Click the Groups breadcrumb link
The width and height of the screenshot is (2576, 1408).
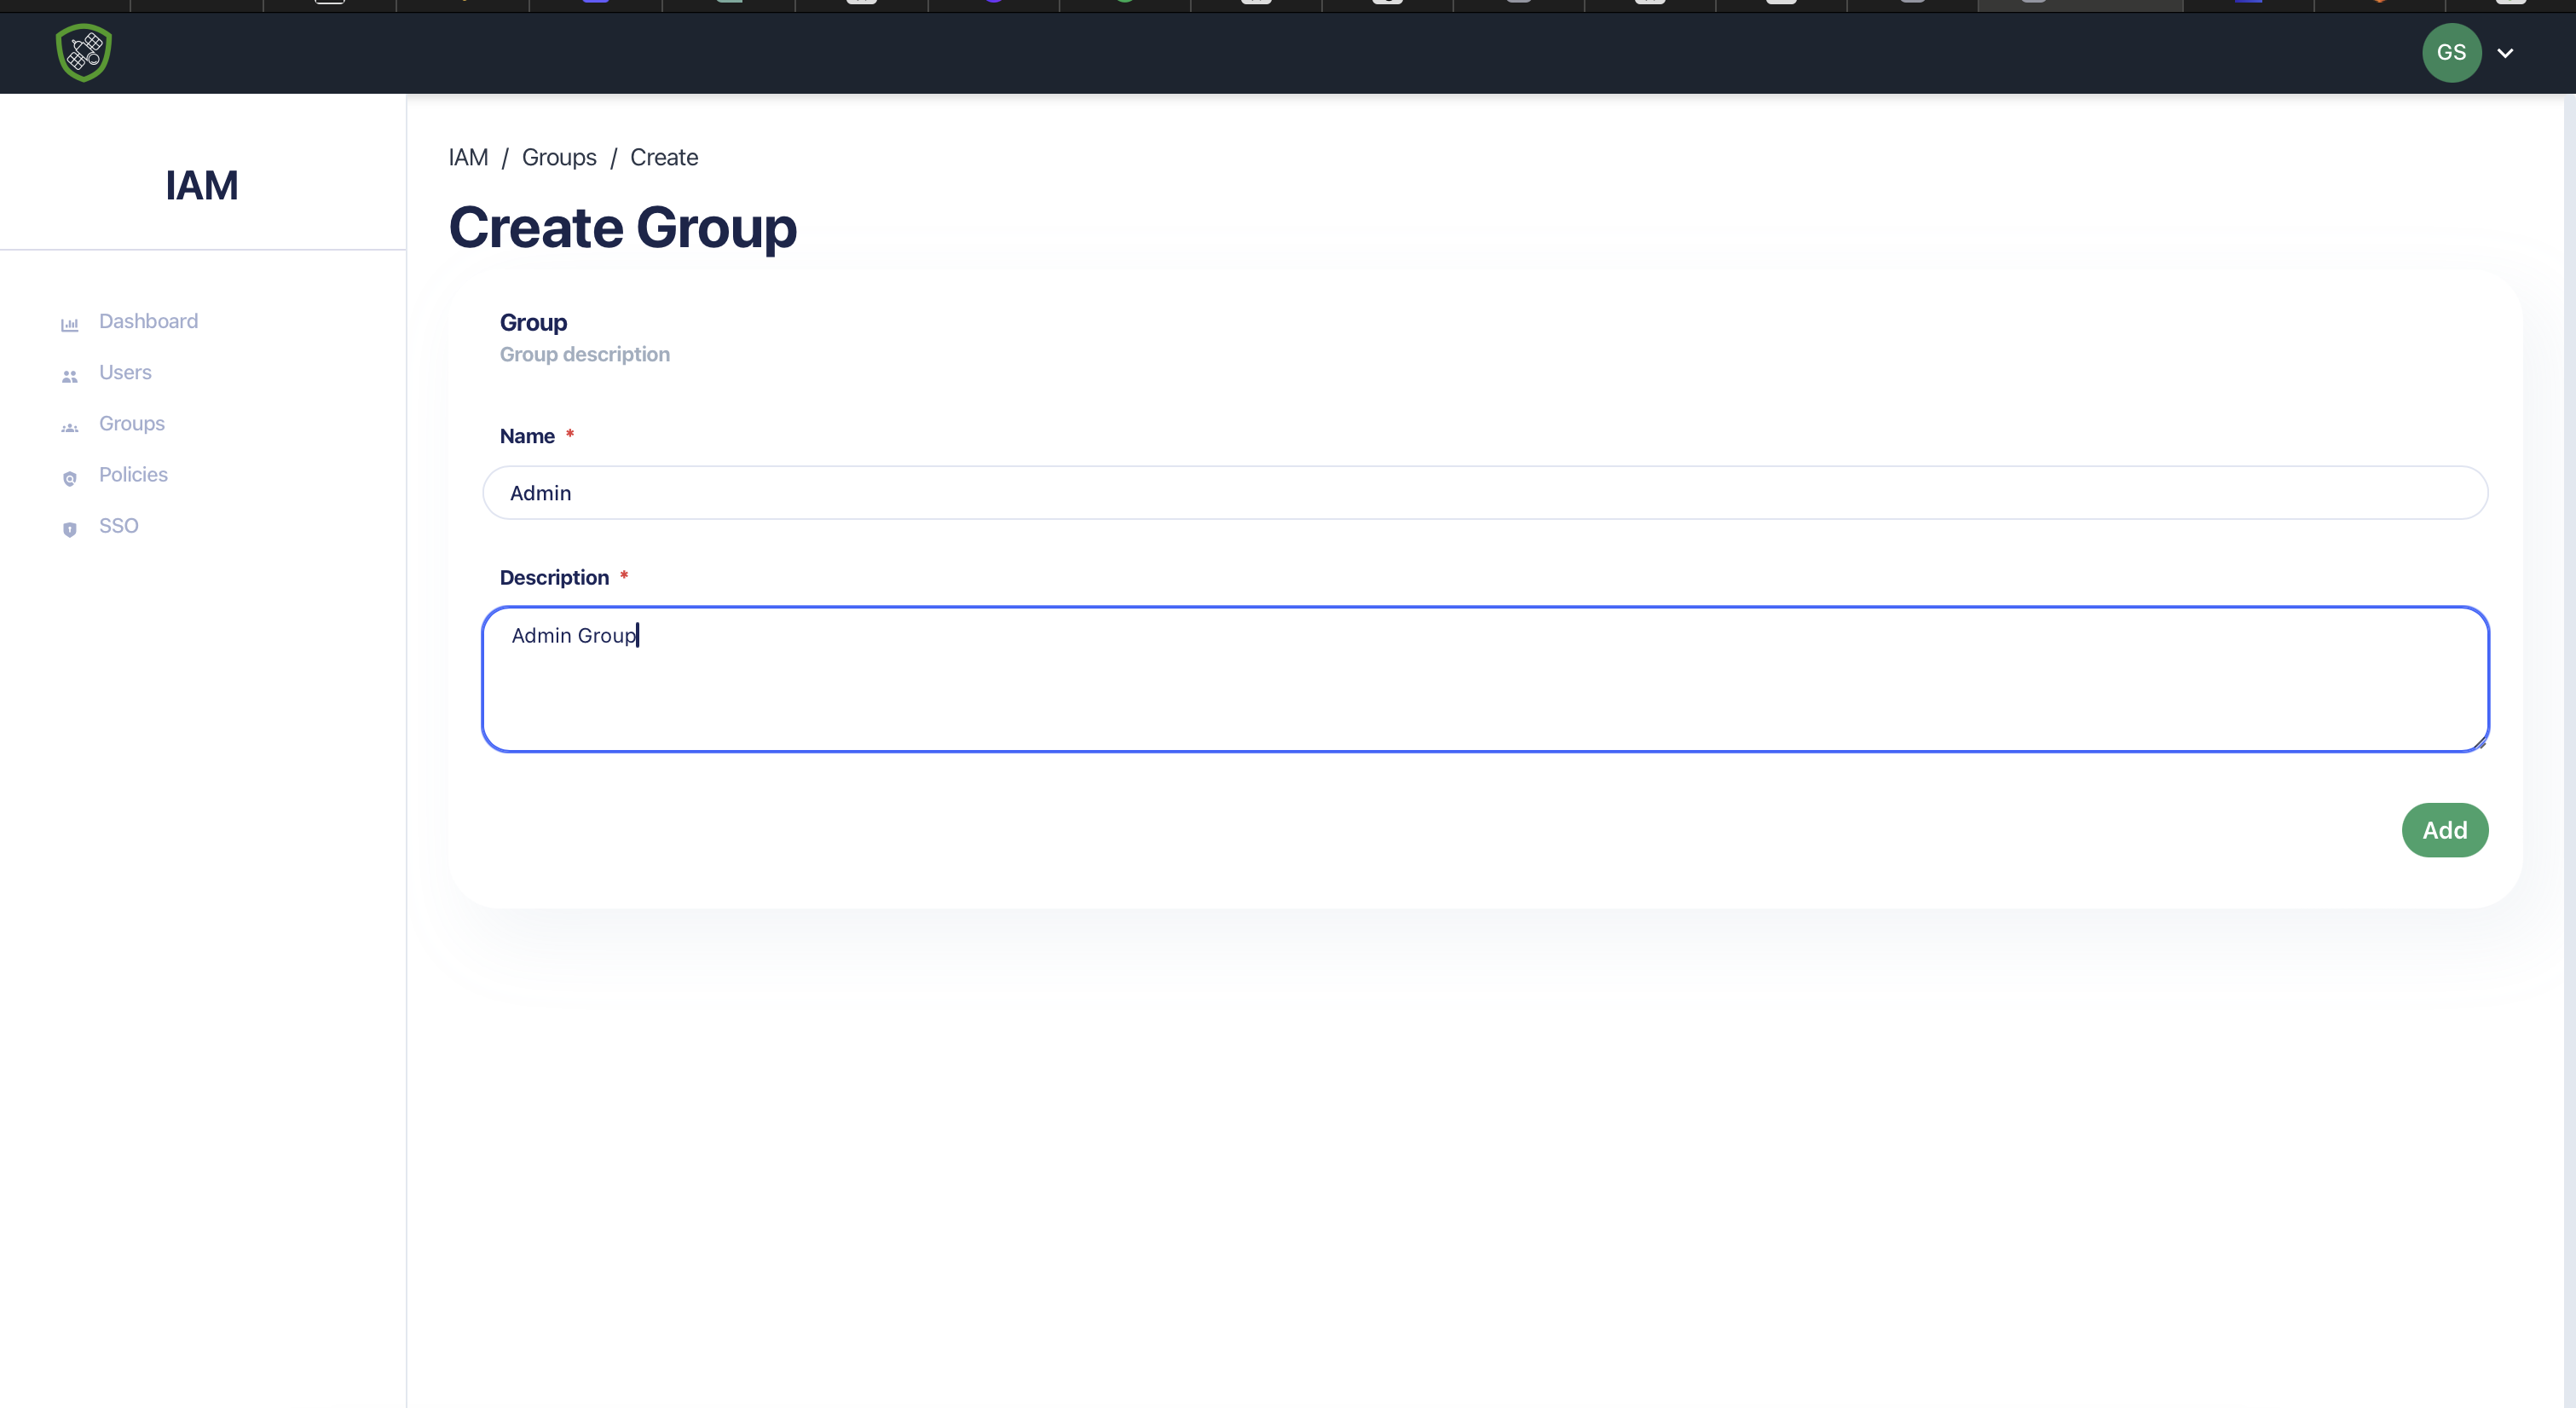tap(559, 158)
